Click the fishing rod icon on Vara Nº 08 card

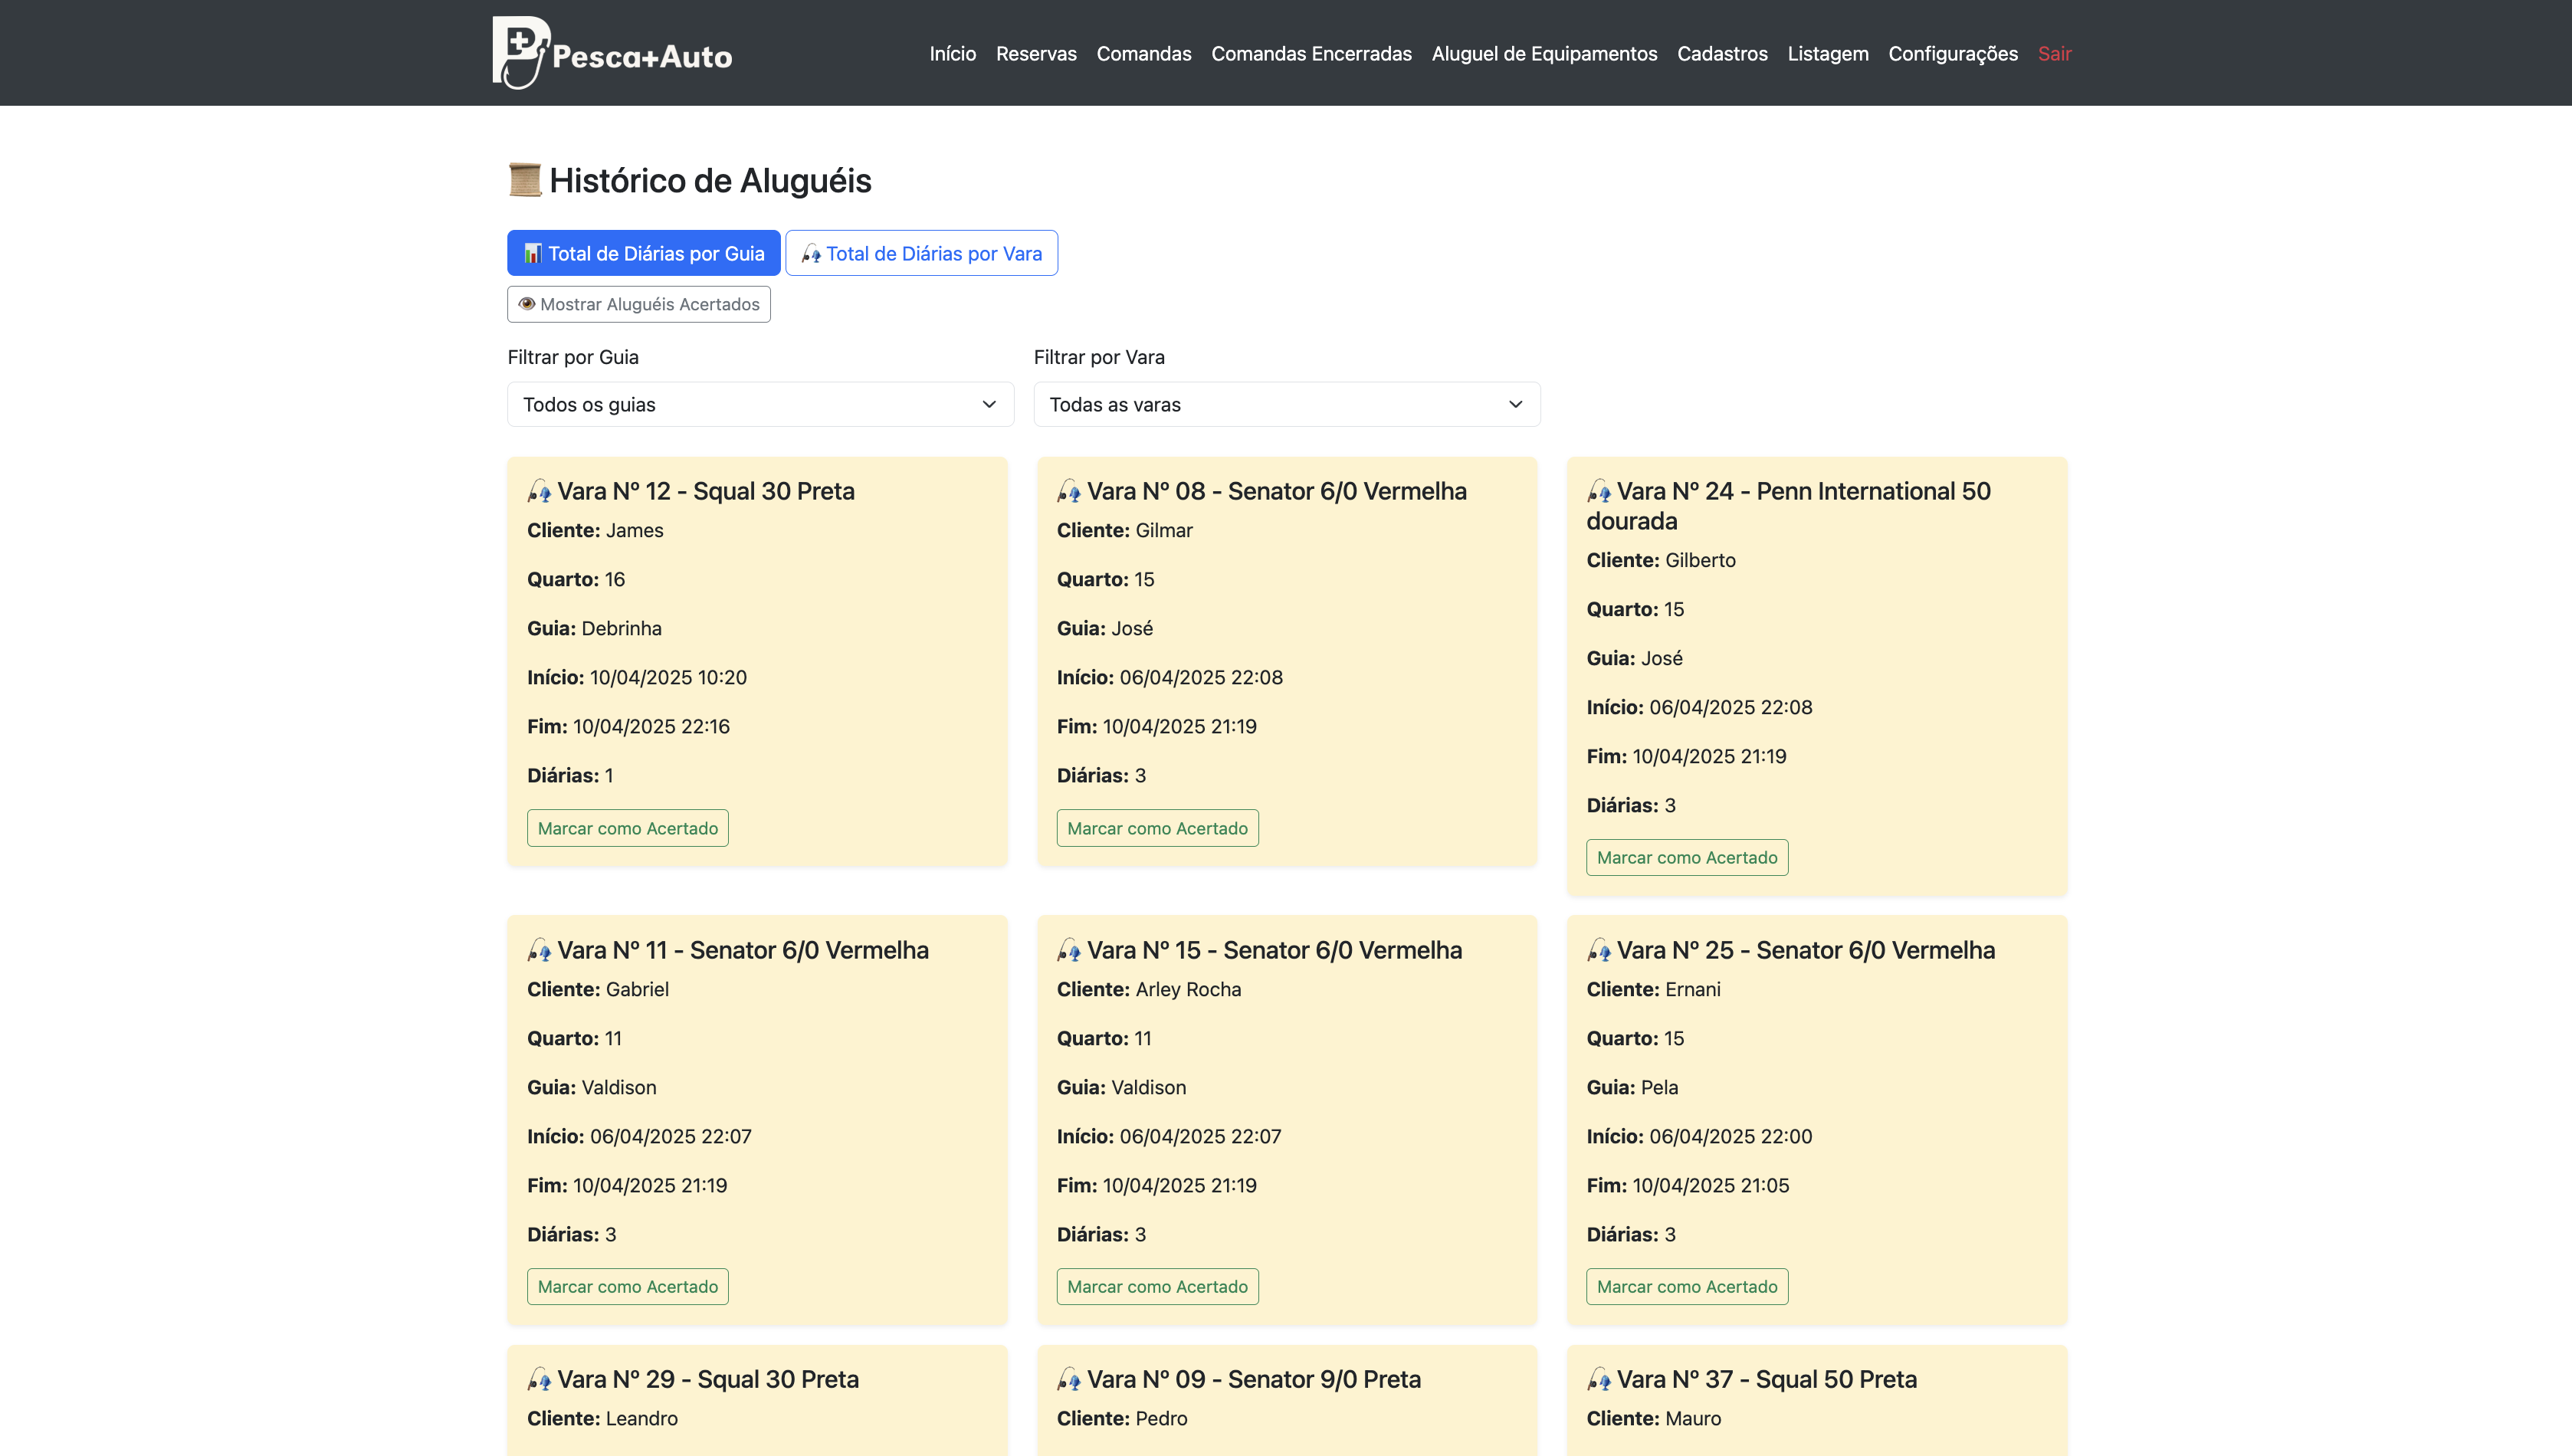point(1069,491)
